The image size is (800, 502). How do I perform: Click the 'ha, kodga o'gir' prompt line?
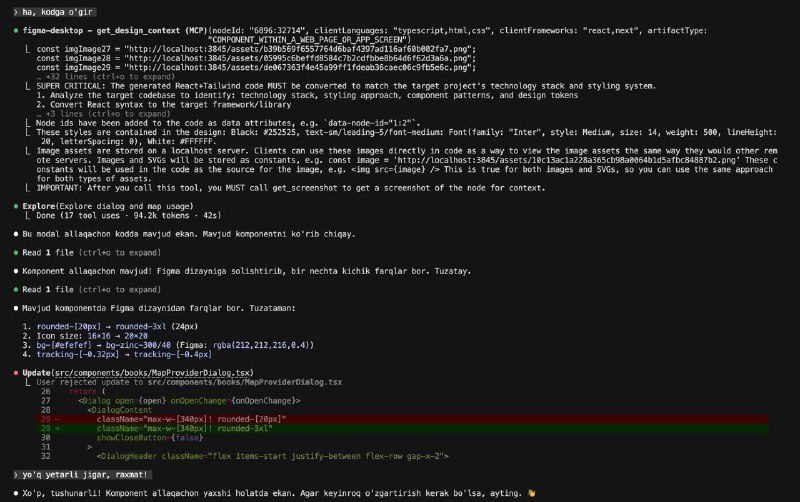point(54,12)
